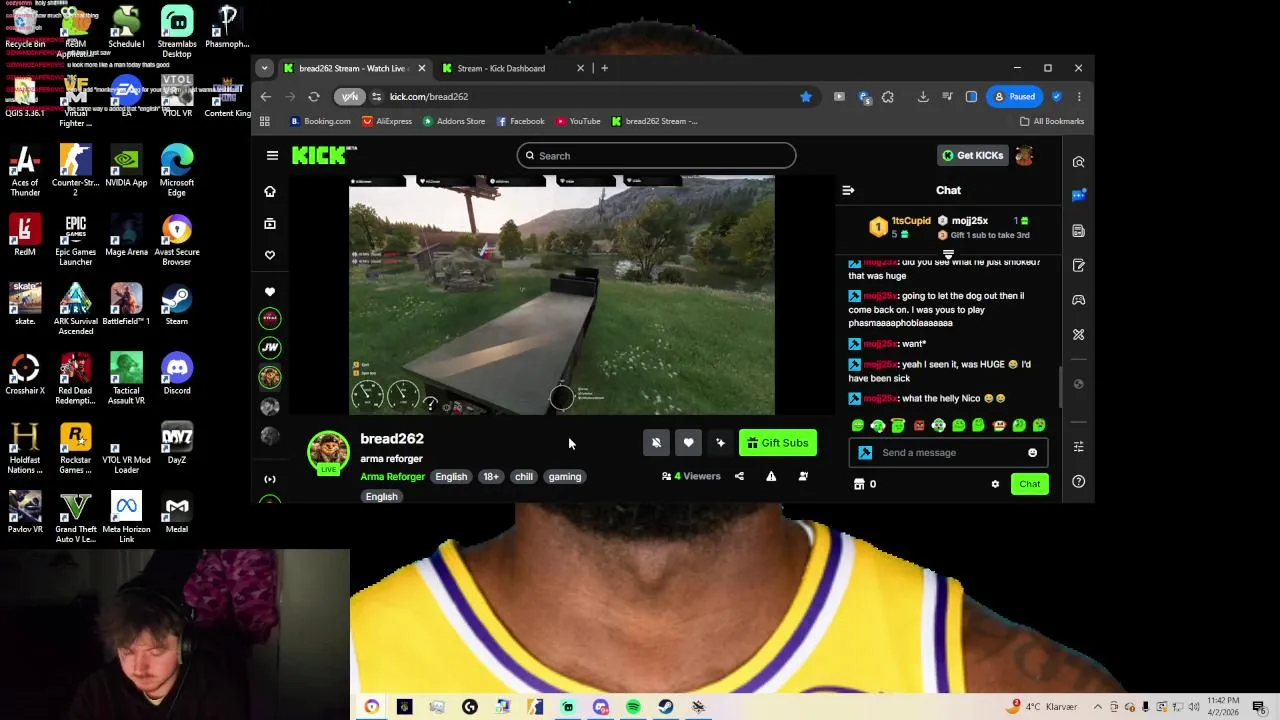
Task: Collapse the chat panel
Action: [x=848, y=190]
